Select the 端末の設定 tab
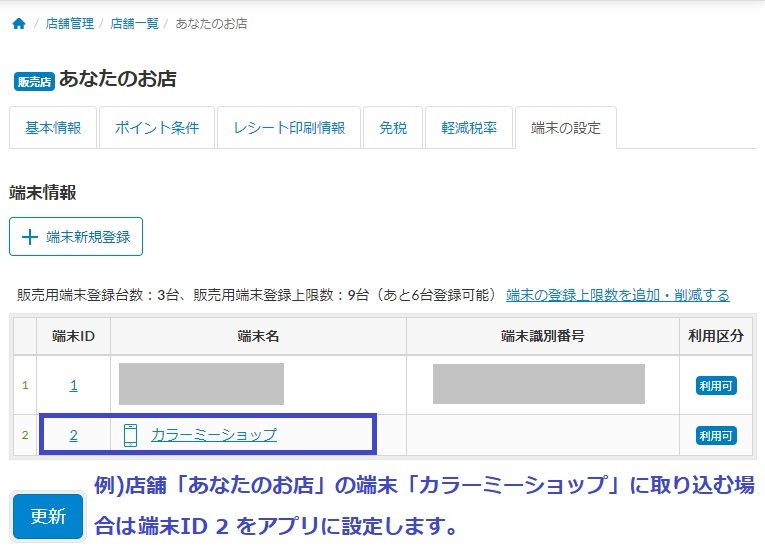 tap(566, 128)
